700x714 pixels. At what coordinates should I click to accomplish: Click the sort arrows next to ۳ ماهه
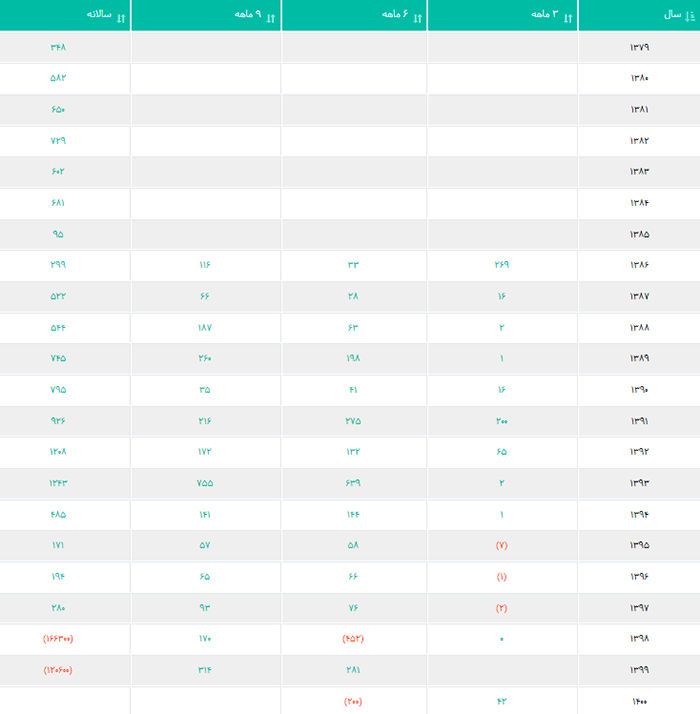[569, 16]
